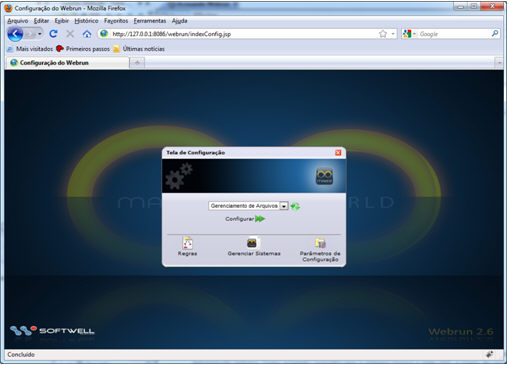This screenshot has height=365, width=509.
Task: Open the Ajuda menu
Action: click(x=179, y=21)
